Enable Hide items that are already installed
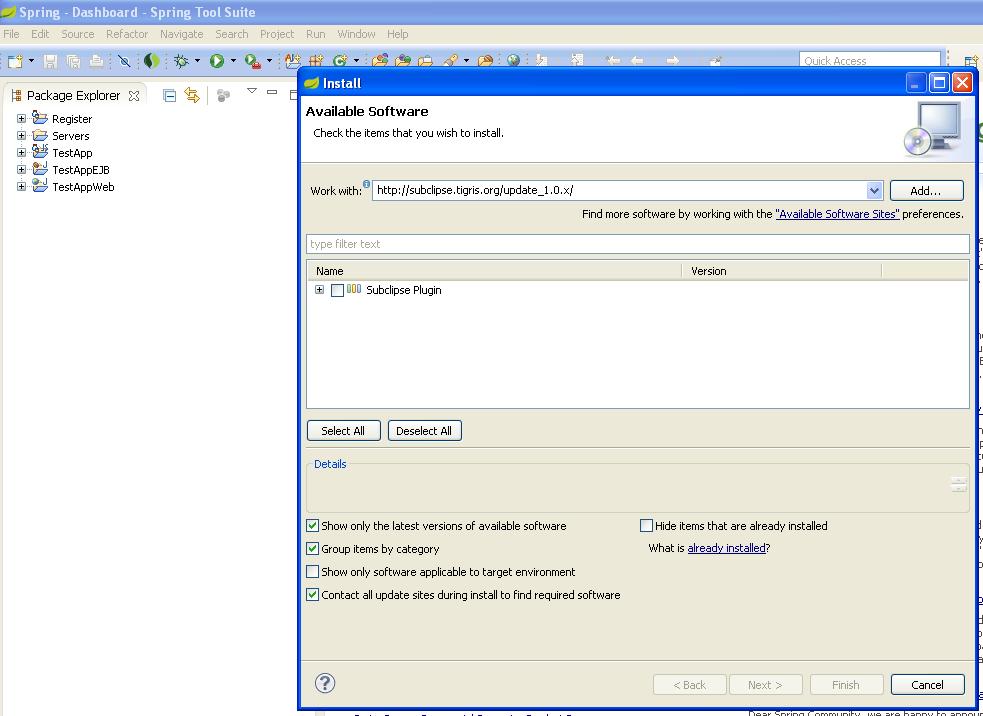This screenshot has height=716, width=983. [645, 524]
